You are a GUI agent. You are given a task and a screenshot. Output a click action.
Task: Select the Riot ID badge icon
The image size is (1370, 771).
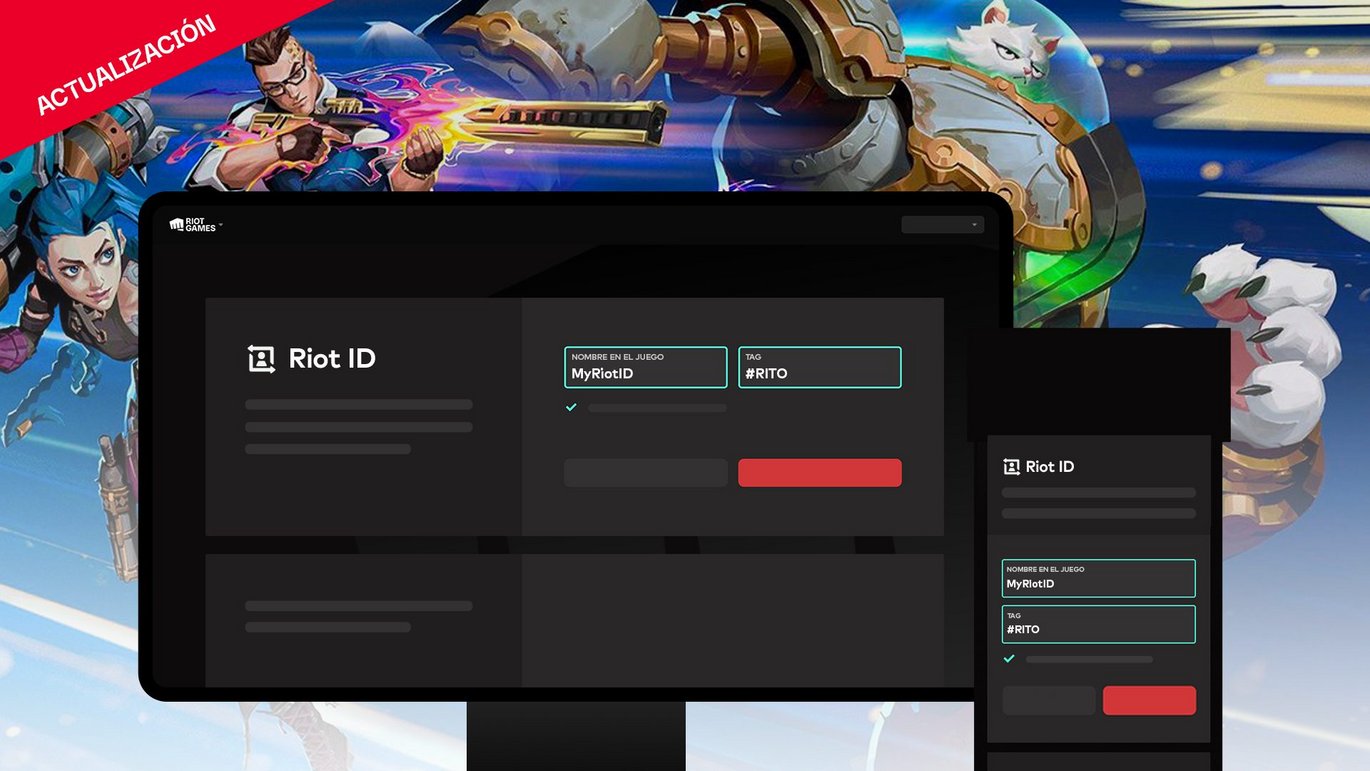[x=259, y=359]
